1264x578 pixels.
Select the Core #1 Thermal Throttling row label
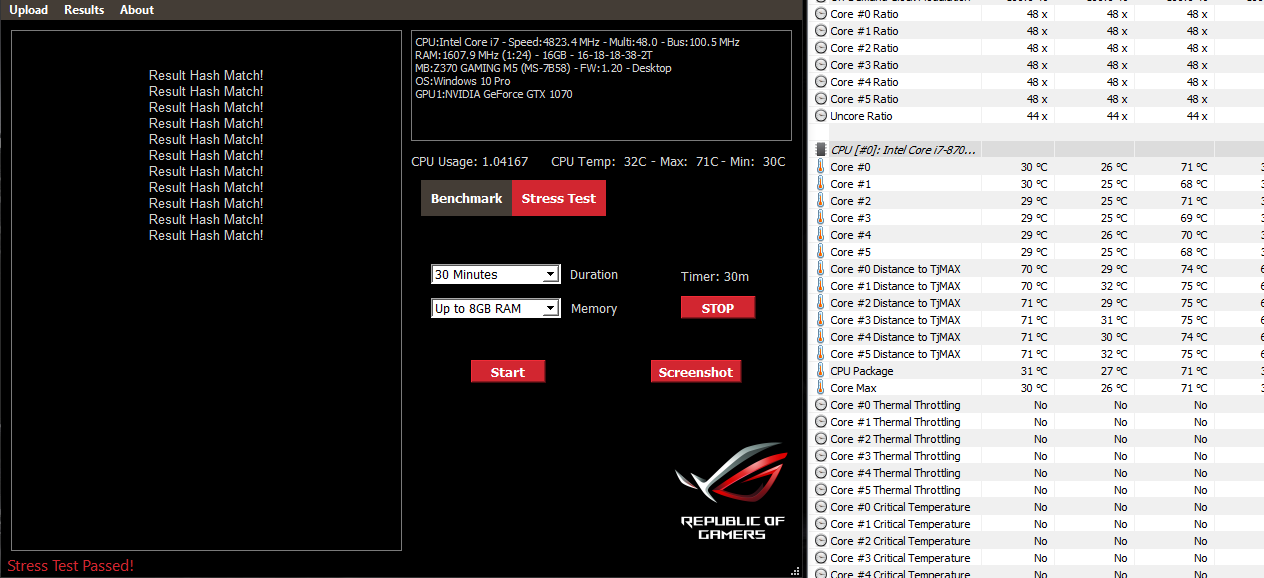point(895,422)
